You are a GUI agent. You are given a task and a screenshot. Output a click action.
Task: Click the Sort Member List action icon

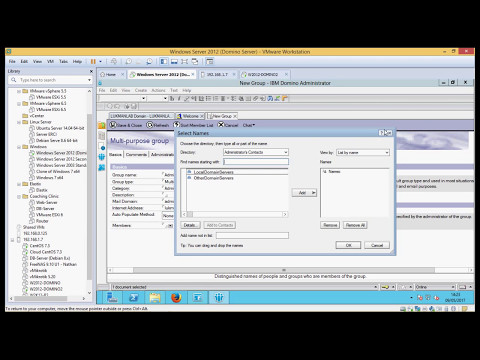(176, 125)
